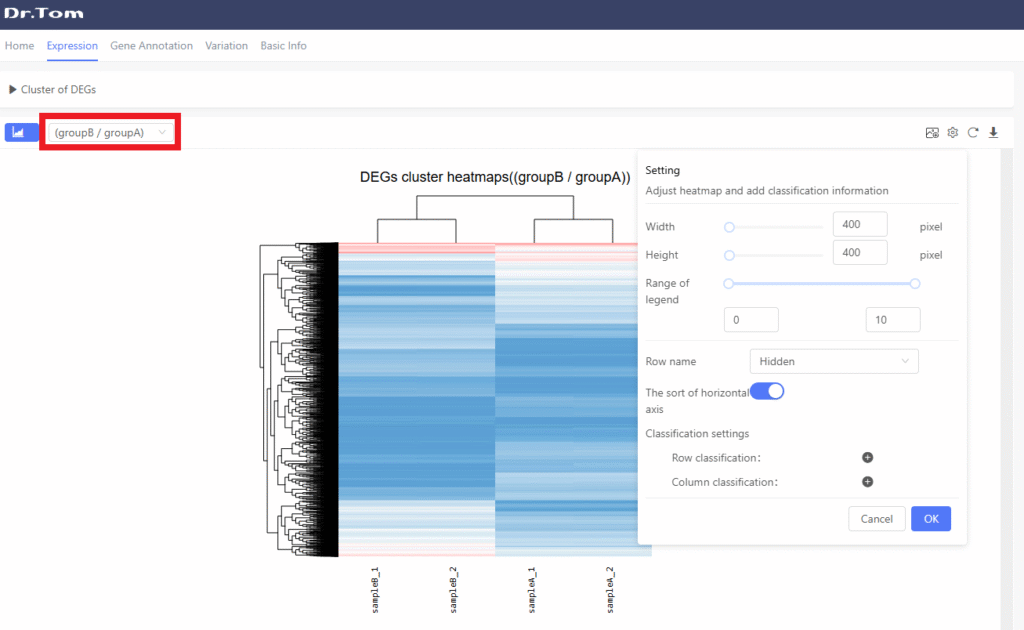Add a column classification with plus icon
The height and width of the screenshot is (630, 1024).
coord(867,482)
